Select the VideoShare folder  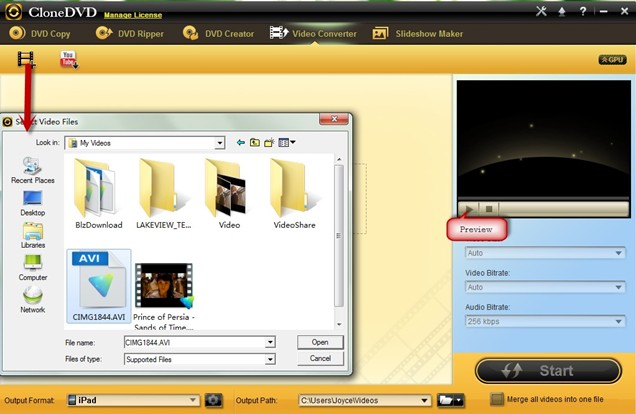pyautogui.click(x=294, y=194)
